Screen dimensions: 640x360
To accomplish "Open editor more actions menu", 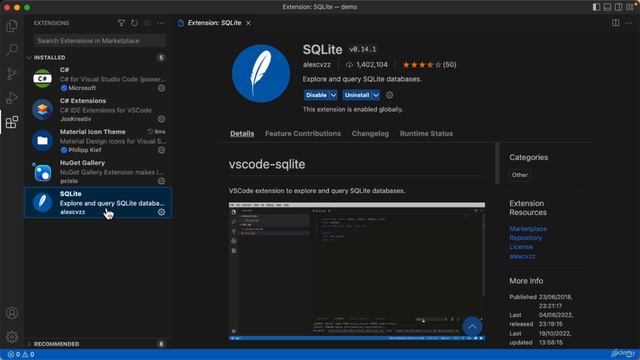I will coord(629,23).
